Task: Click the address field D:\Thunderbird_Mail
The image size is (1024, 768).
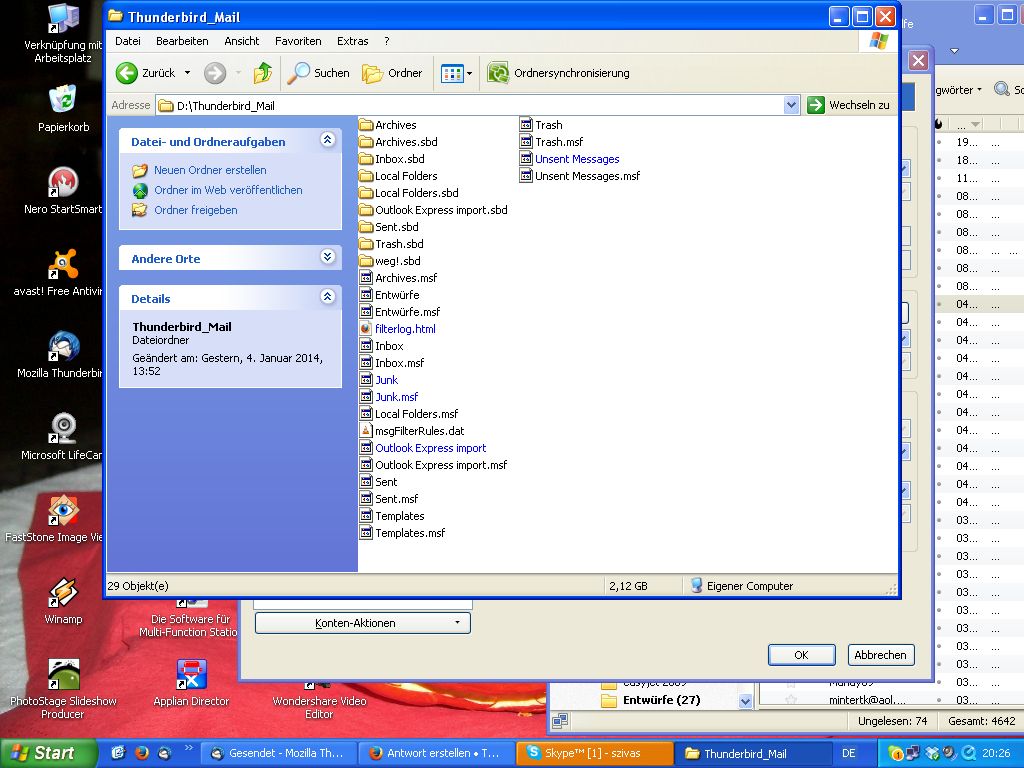Action: (x=470, y=105)
